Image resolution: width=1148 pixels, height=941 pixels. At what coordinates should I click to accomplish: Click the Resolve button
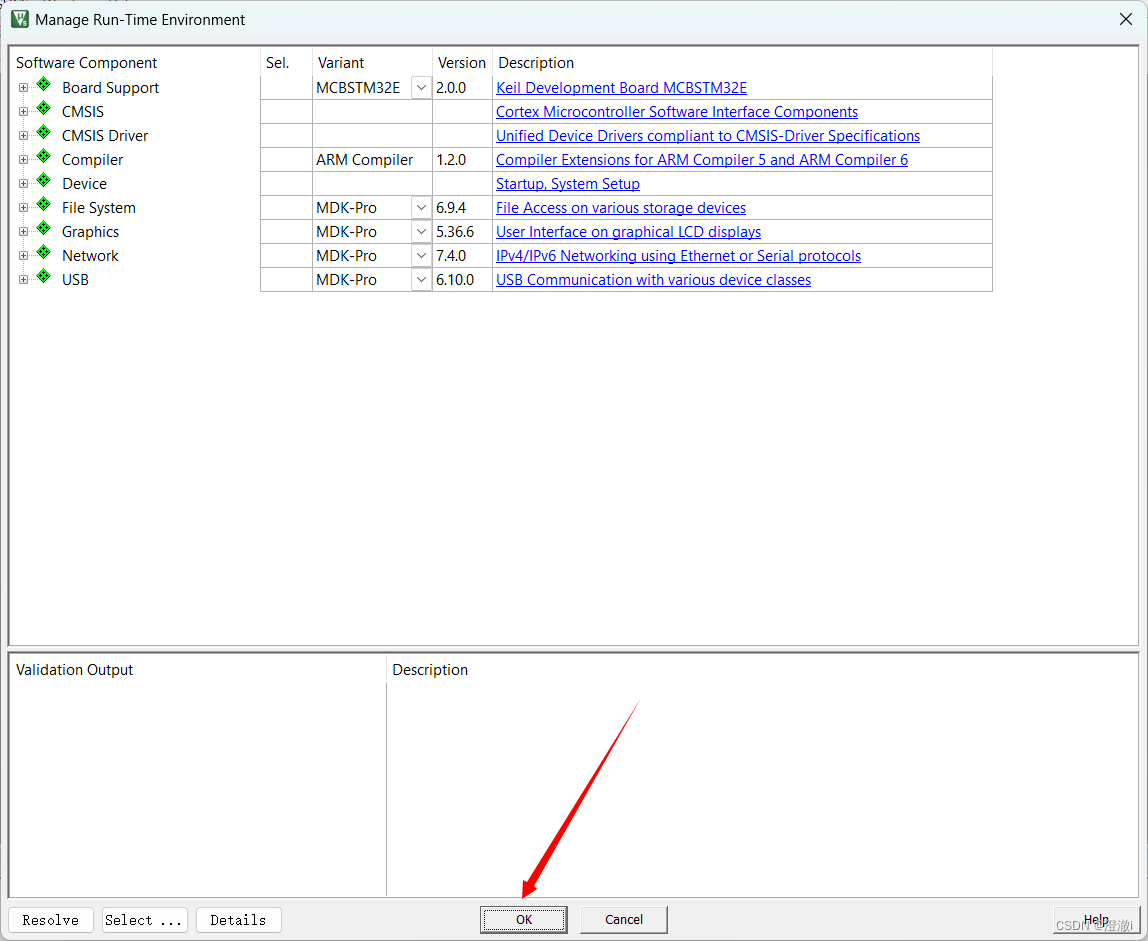pos(51,920)
